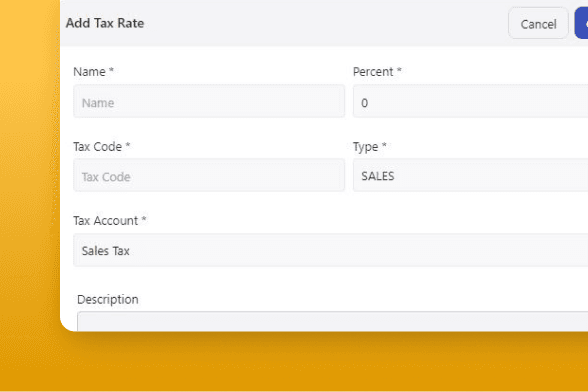Click the required asterisk next to Name
Viewport: 588px width, 392px height.
111,70
